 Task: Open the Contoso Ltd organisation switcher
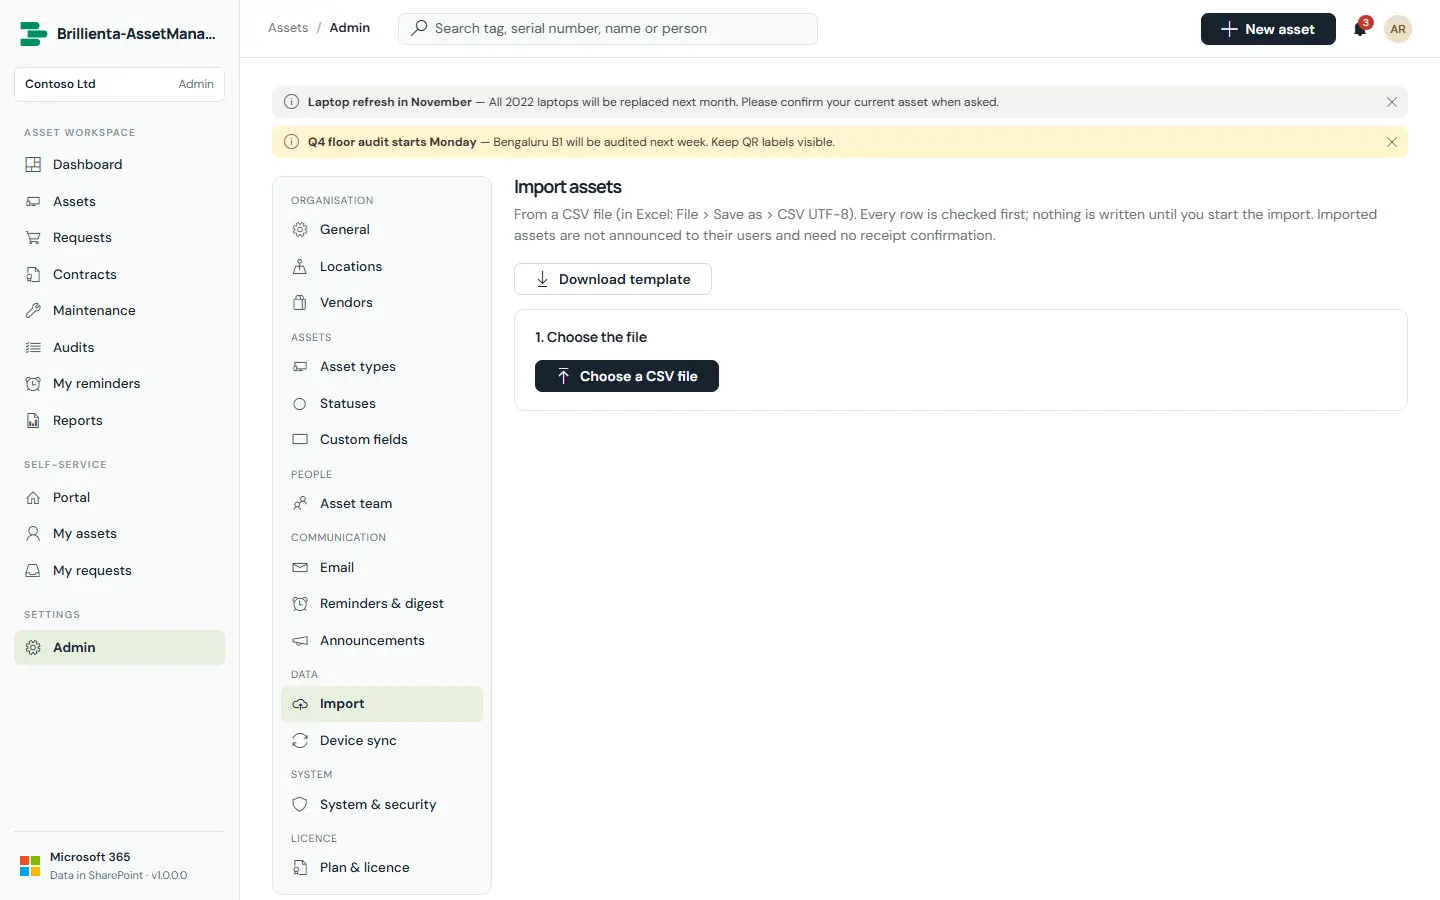pos(119,84)
